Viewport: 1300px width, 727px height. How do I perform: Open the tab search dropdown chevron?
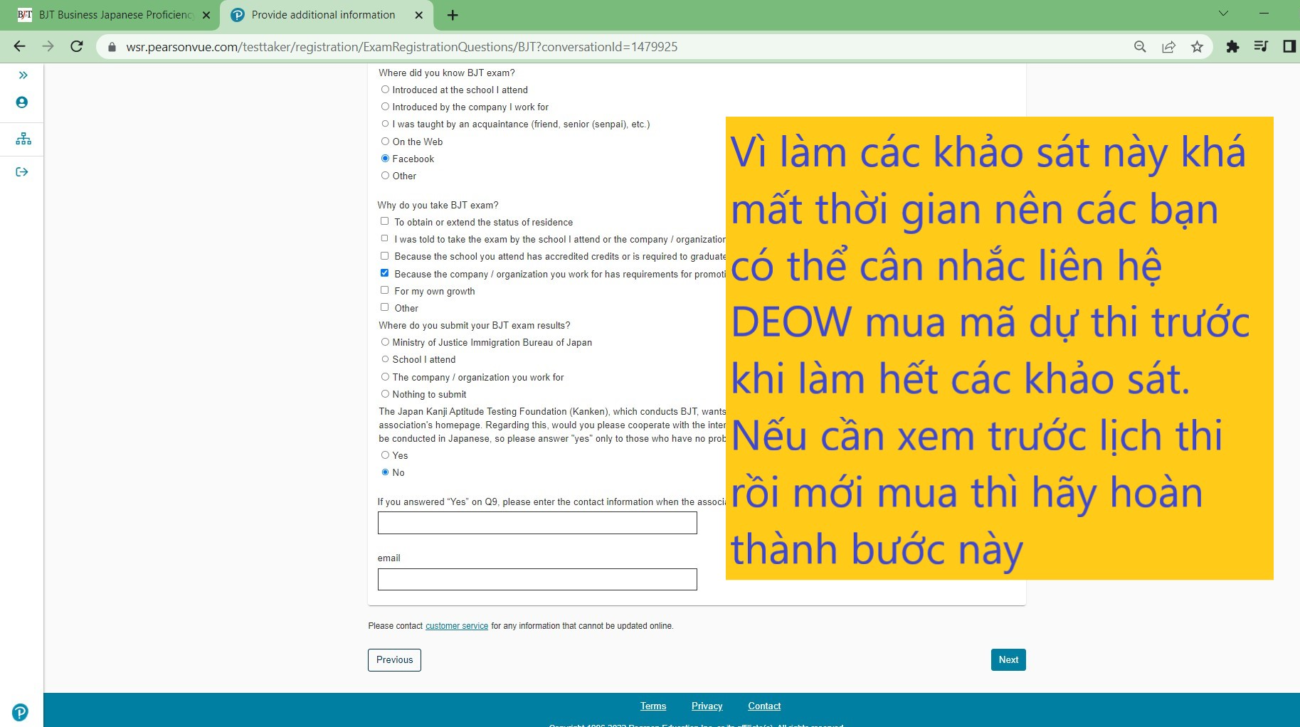[1223, 14]
